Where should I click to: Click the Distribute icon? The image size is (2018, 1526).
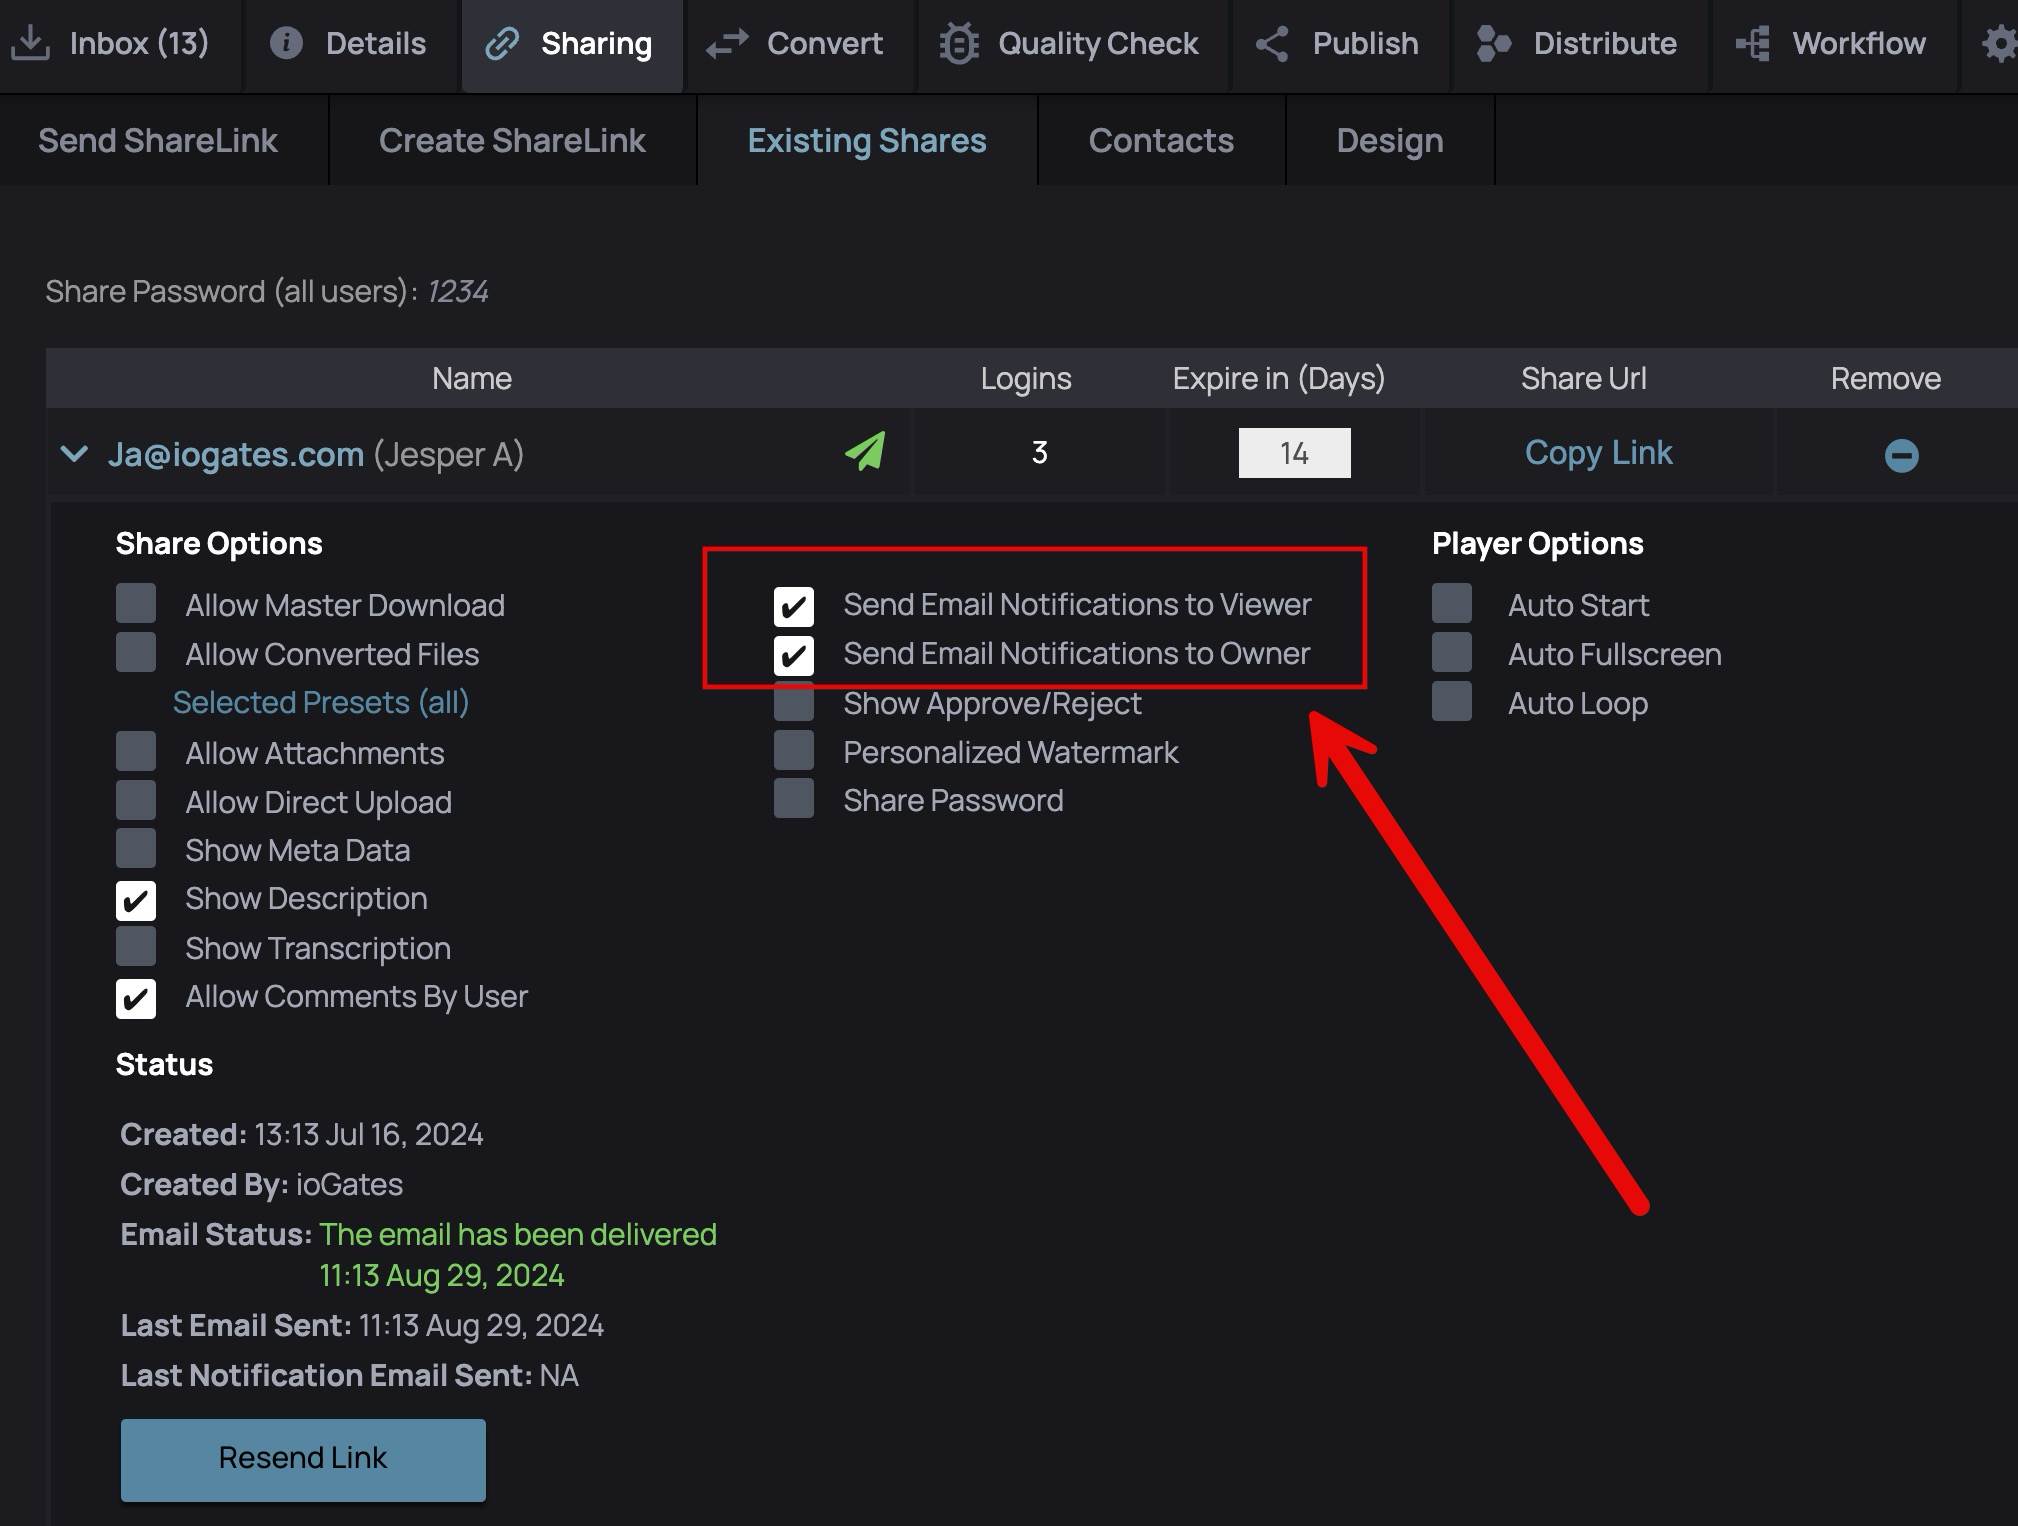(1493, 44)
